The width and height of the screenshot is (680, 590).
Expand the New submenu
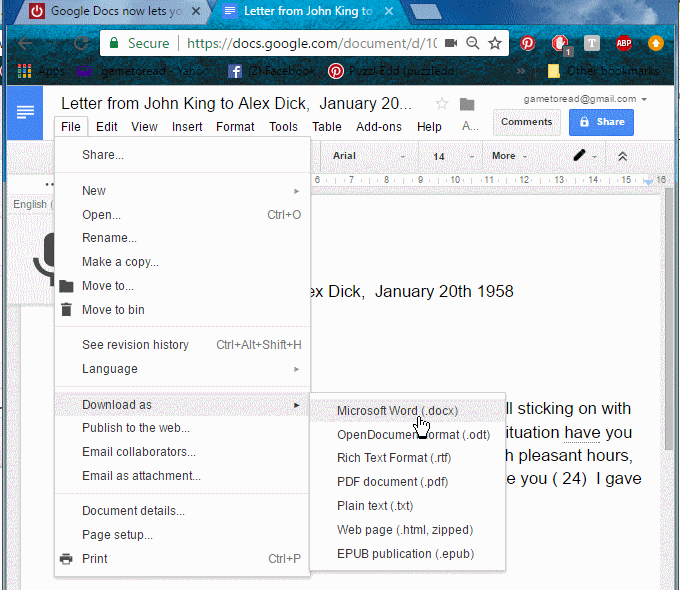tap(182, 191)
